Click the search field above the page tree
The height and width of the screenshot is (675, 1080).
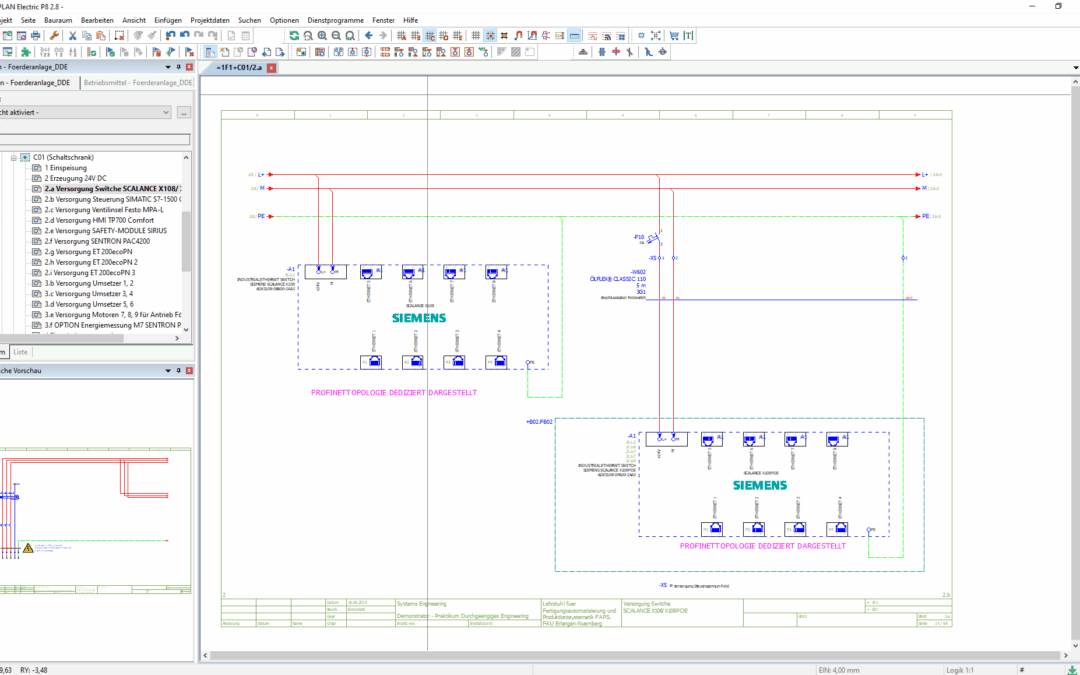coord(95,140)
